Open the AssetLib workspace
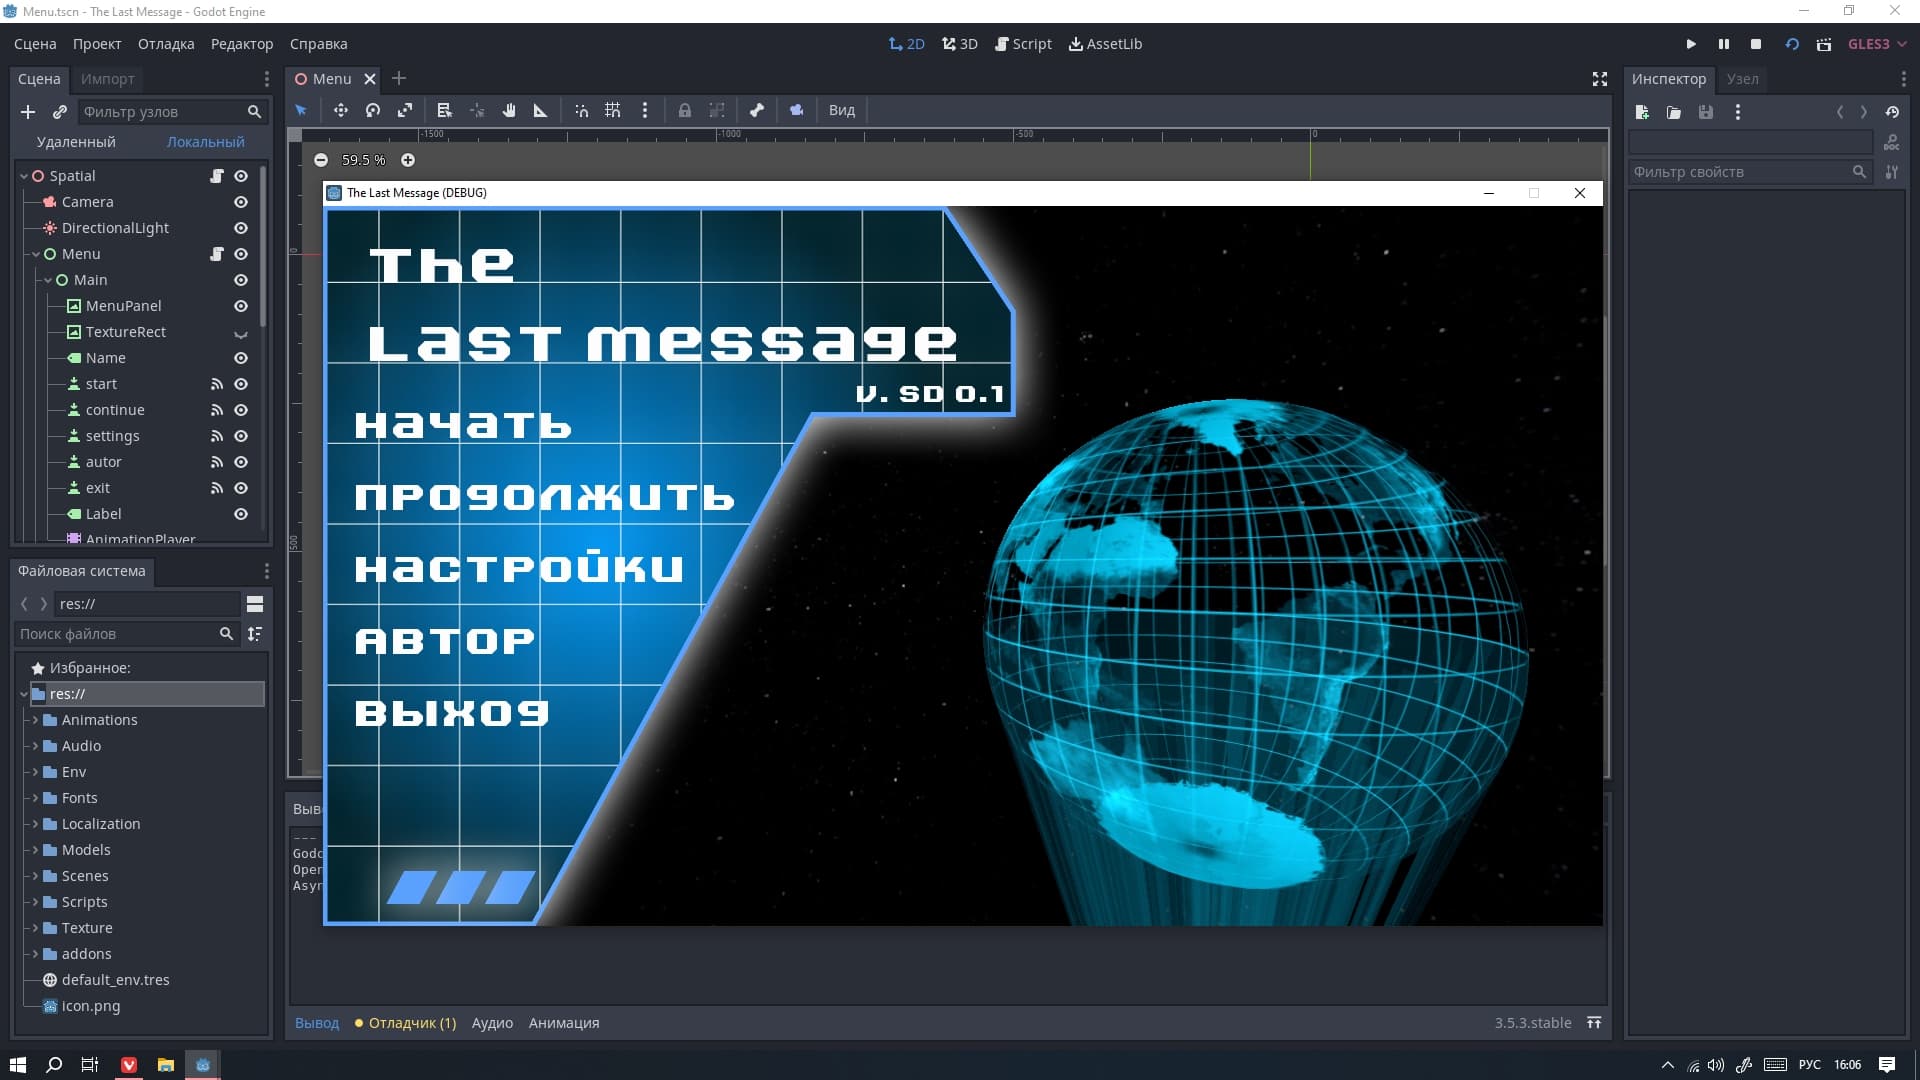The width and height of the screenshot is (1920, 1080). pos(1105,44)
